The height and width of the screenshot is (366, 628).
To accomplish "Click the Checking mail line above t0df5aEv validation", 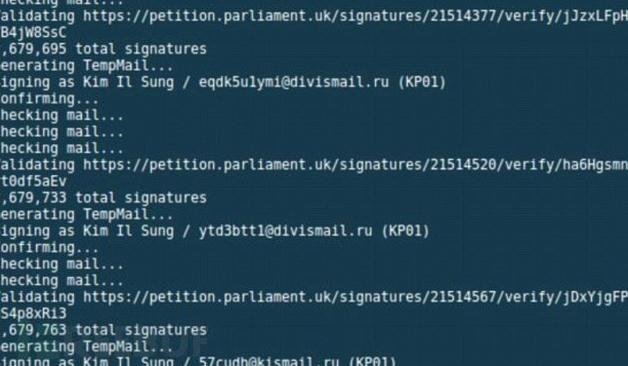I will coord(62,149).
